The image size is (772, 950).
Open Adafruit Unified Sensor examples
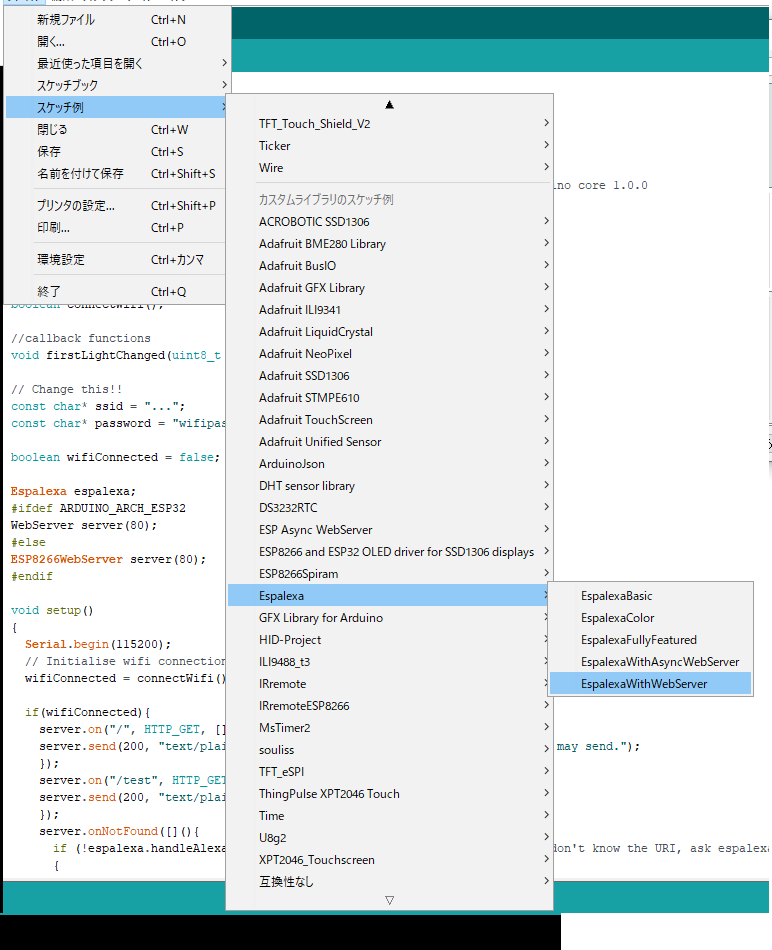tap(390, 442)
